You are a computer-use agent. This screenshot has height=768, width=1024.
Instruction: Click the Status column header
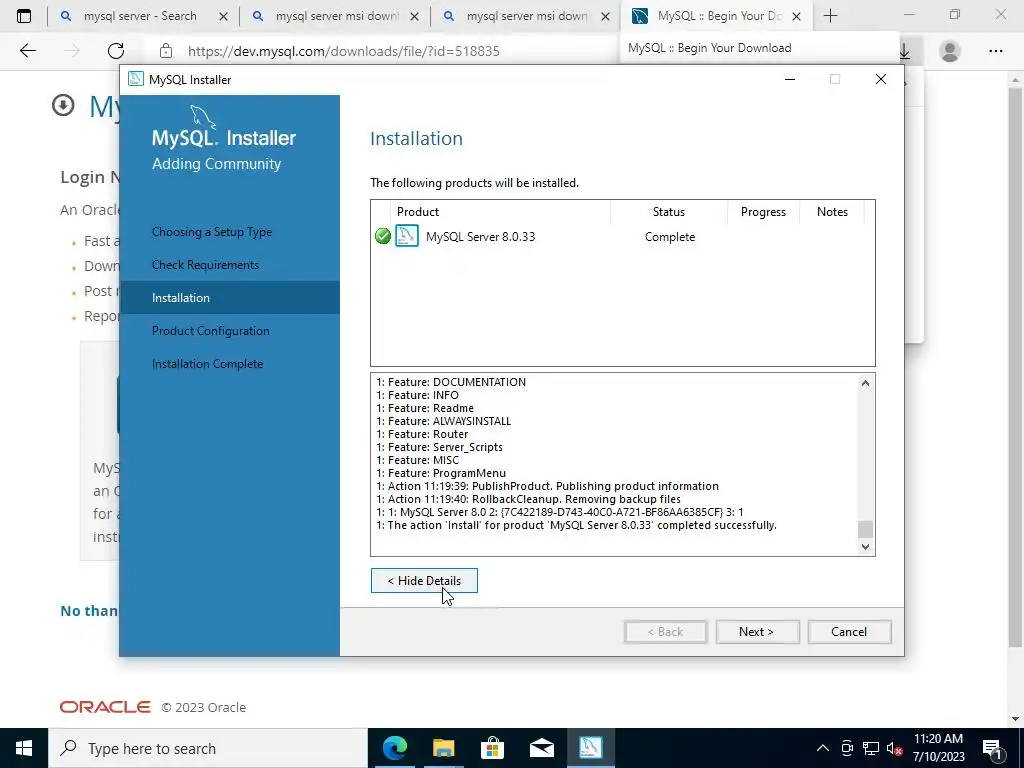pyautogui.click(x=669, y=212)
